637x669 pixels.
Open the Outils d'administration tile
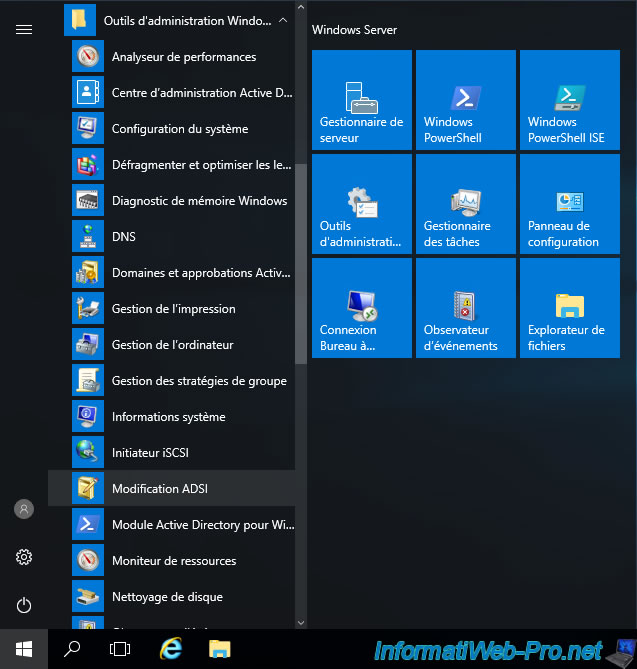[362, 204]
